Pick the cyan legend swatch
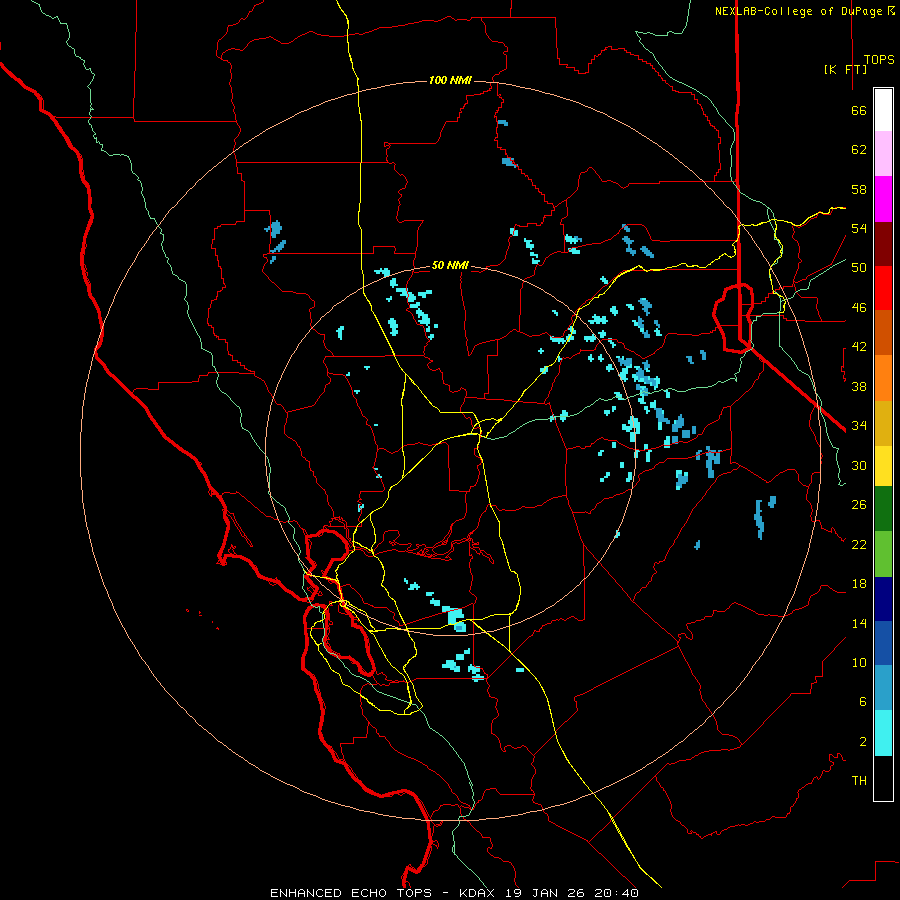Viewport: 900px width, 900px height. pyautogui.click(x=883, y=733)
